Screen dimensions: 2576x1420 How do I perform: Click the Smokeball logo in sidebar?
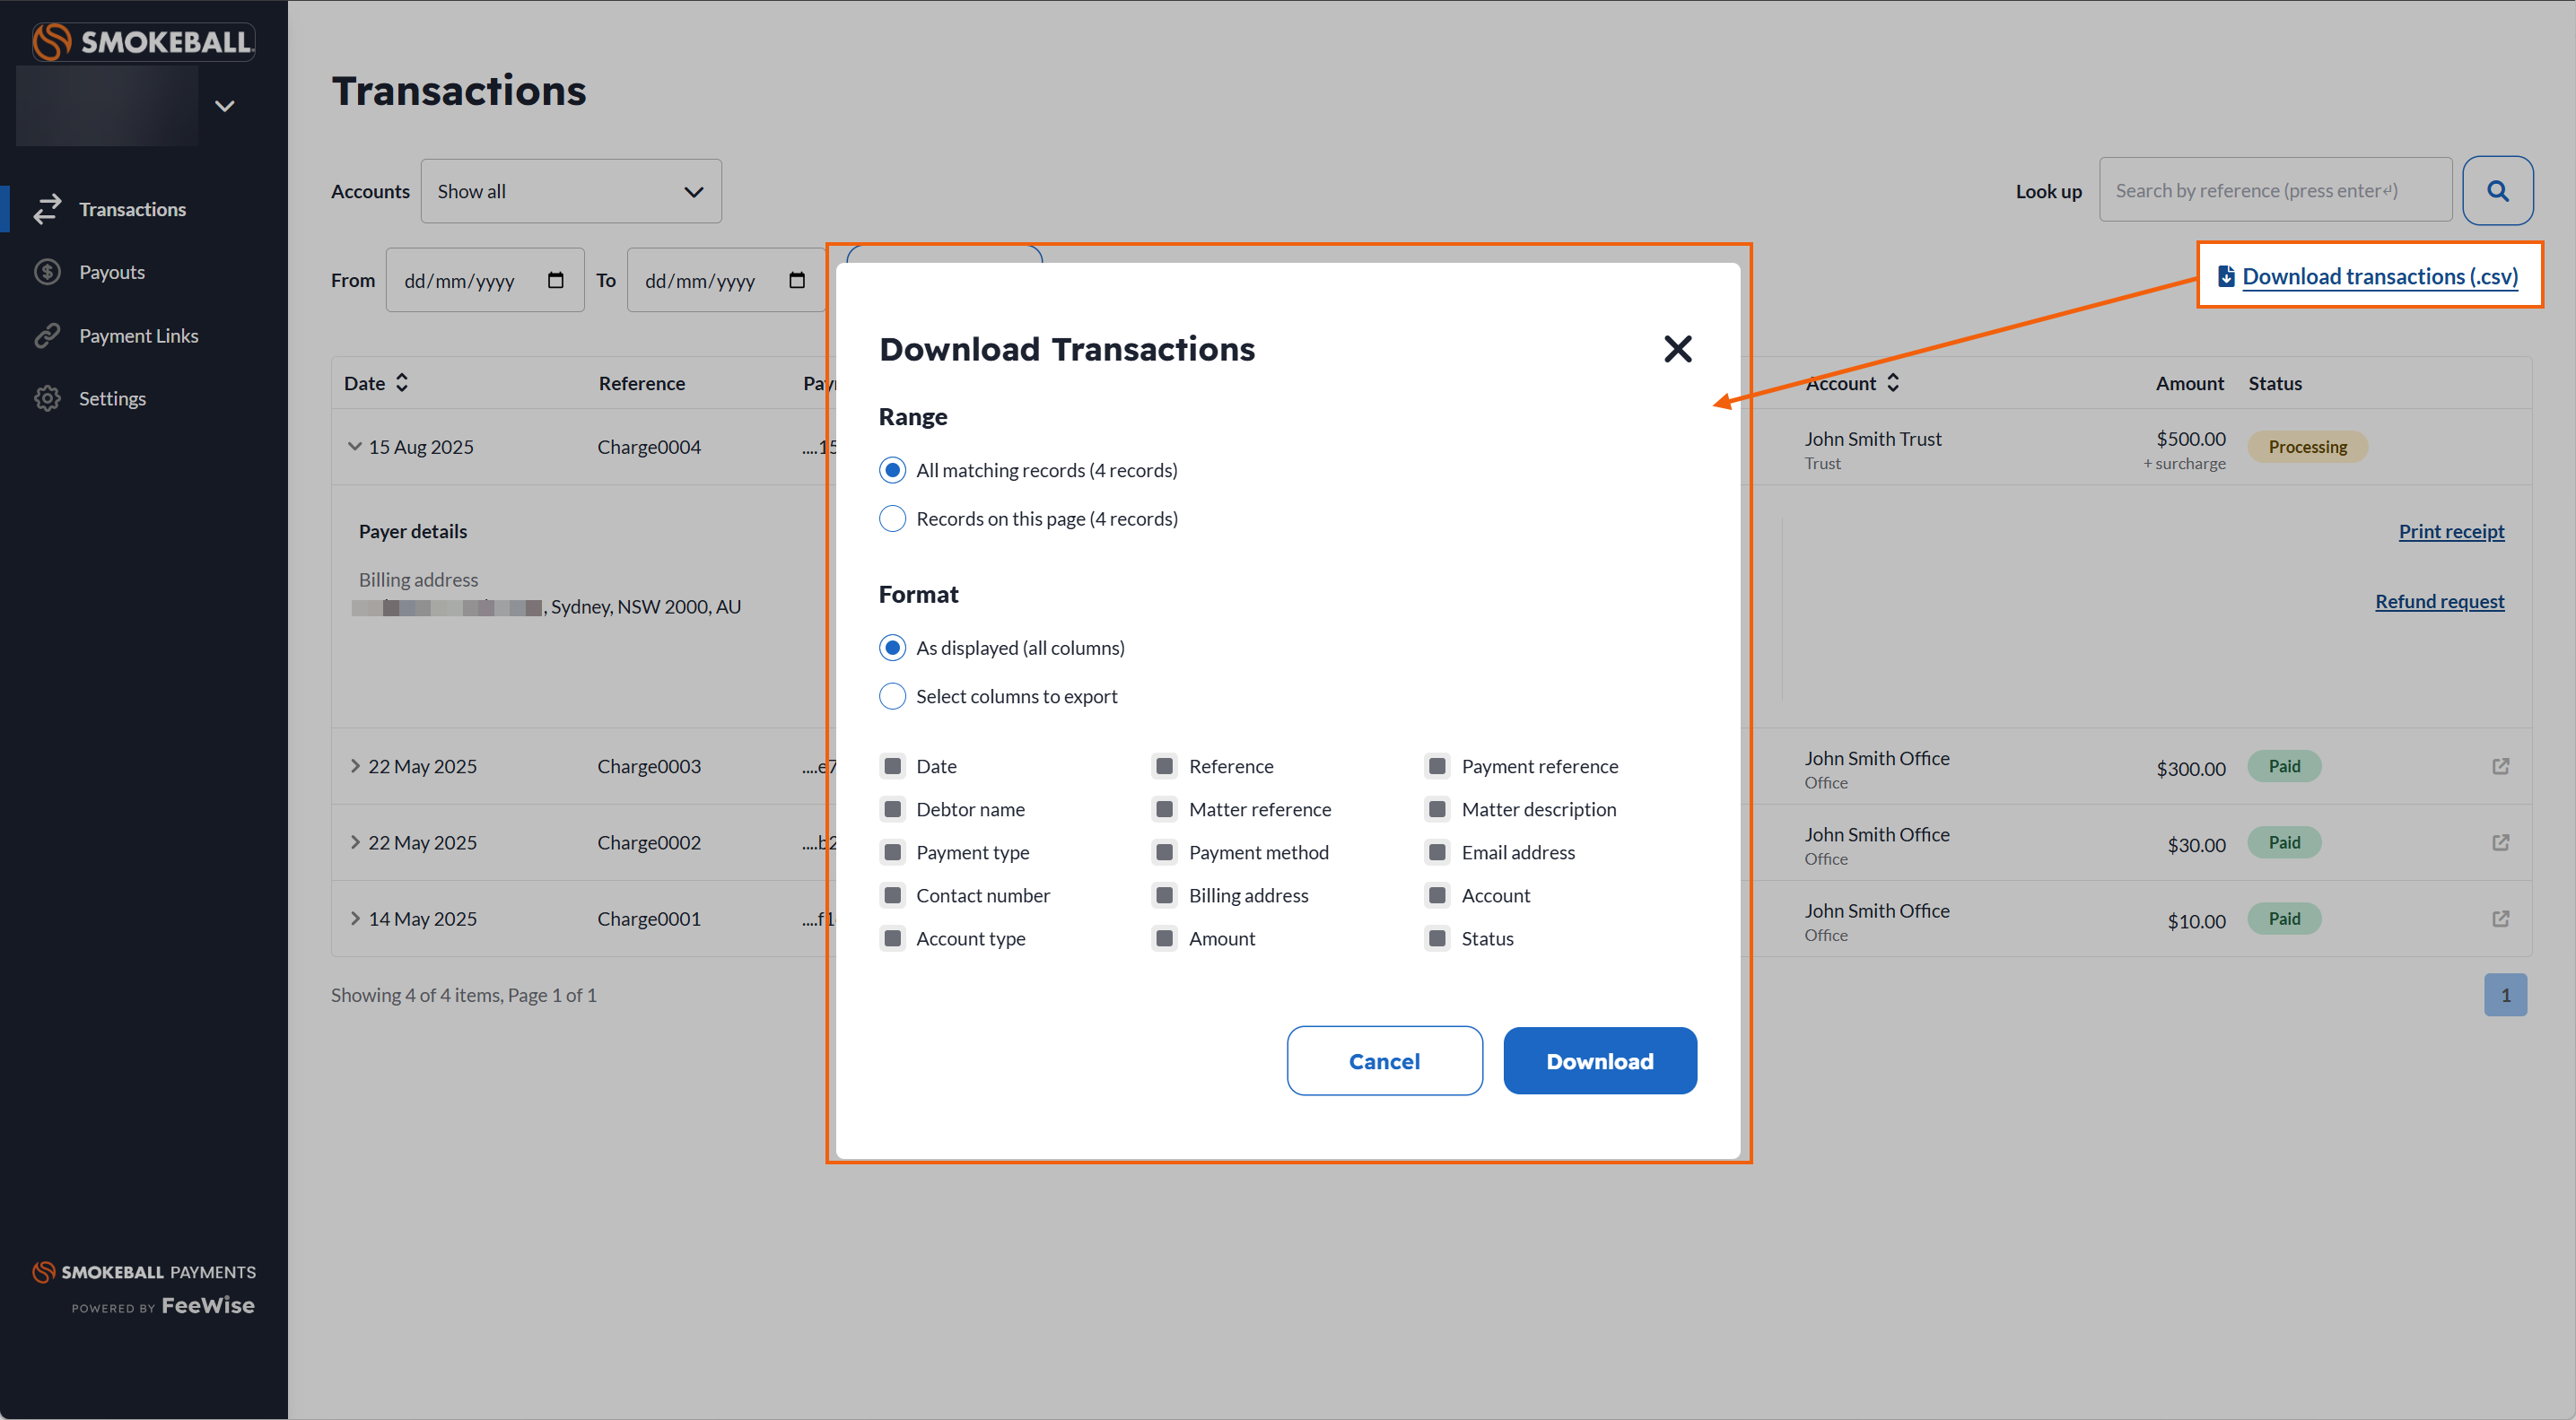(143, 42)
